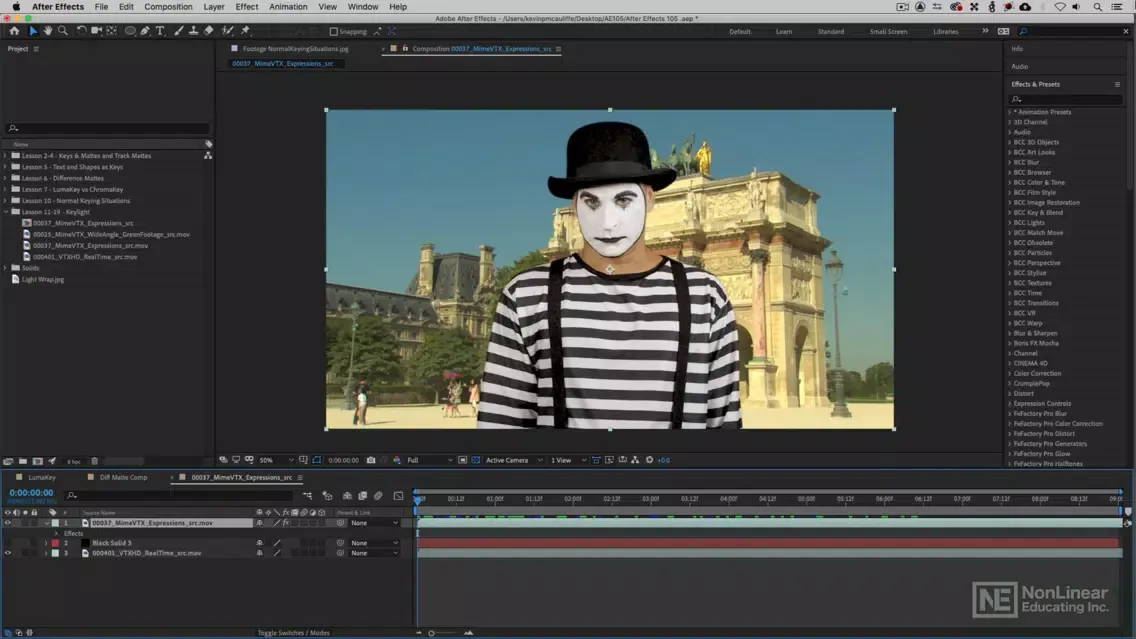Open the 1 View layout dropdown
The image size is (1136, 639).
click(x=568, y=460)
